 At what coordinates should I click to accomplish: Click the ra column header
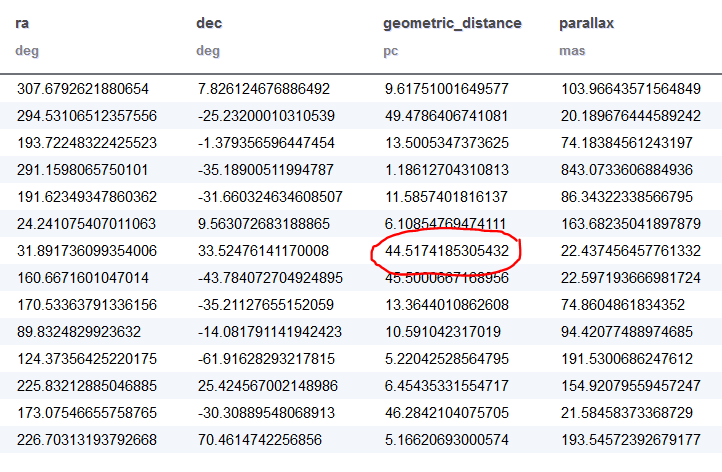[x=22, y=23]
